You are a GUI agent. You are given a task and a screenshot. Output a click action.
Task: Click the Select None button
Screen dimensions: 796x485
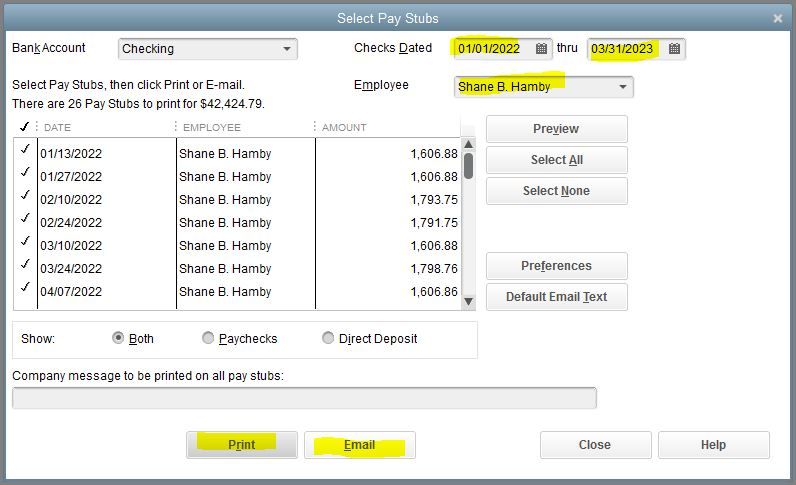click(x=556, y=191)
